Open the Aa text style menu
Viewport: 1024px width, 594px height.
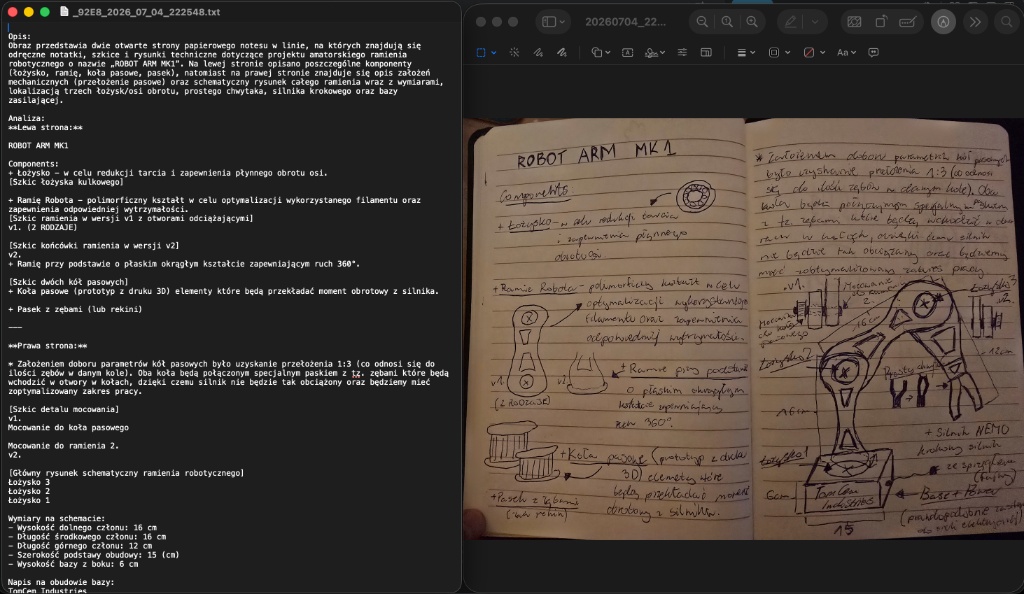846,52
